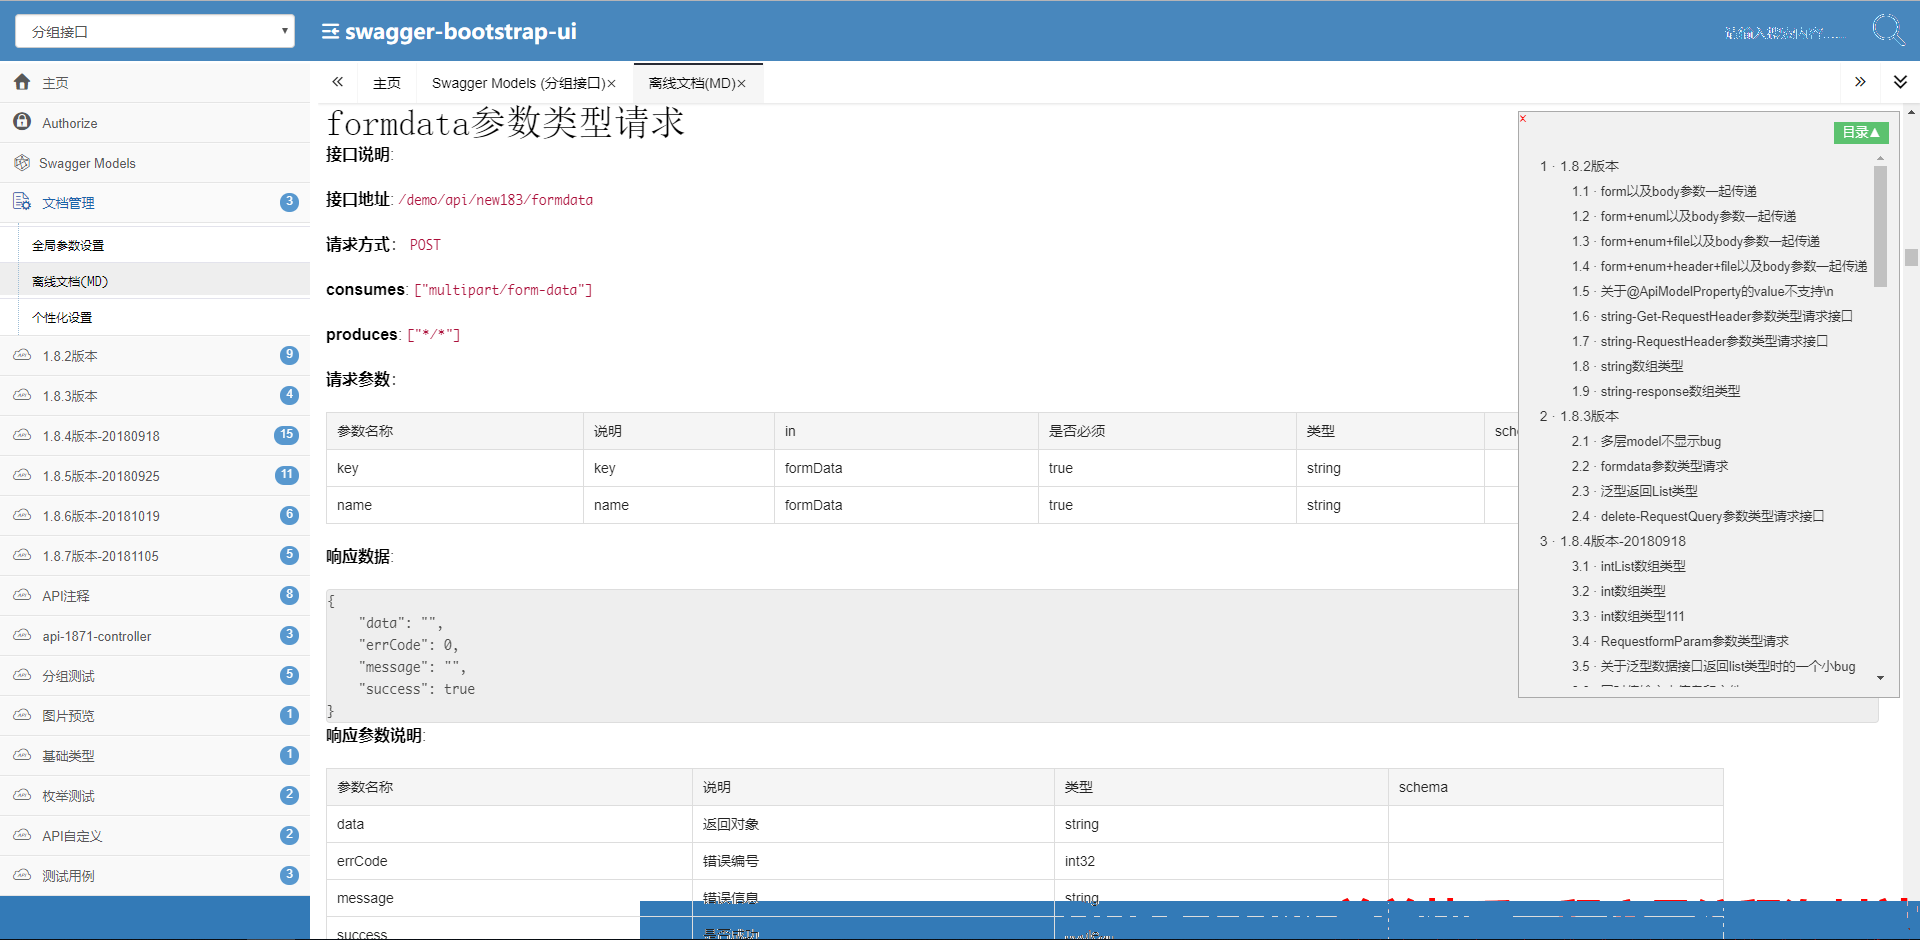Open the Authorize menu item

tap(155, 123)
